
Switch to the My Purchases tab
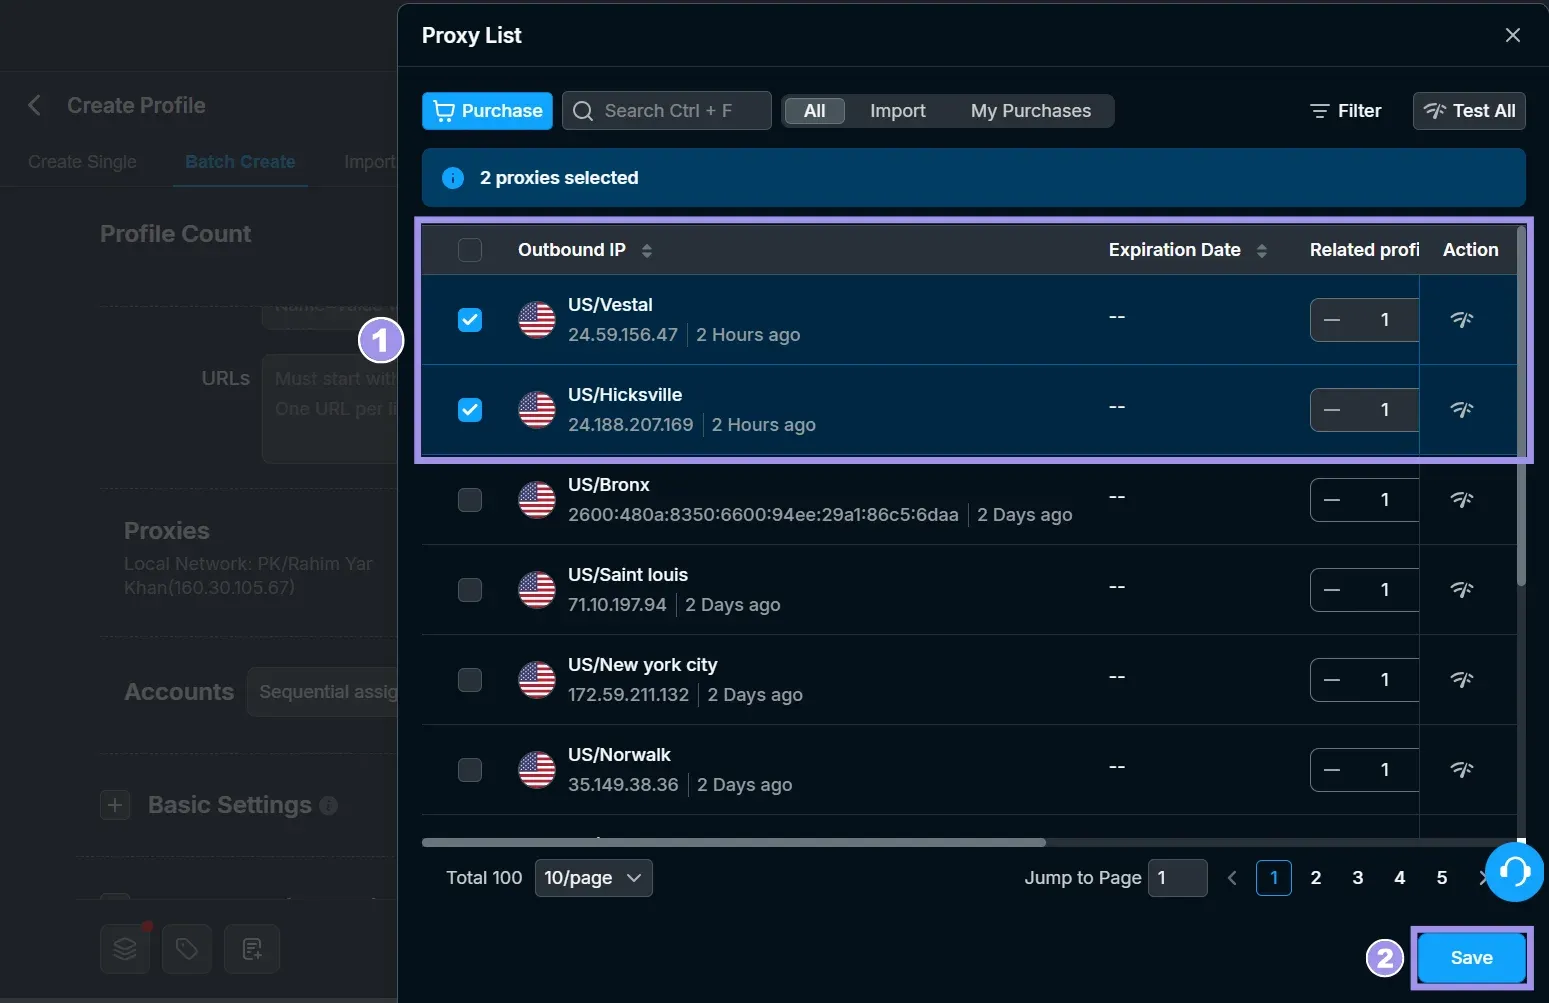pos(1031,111)
